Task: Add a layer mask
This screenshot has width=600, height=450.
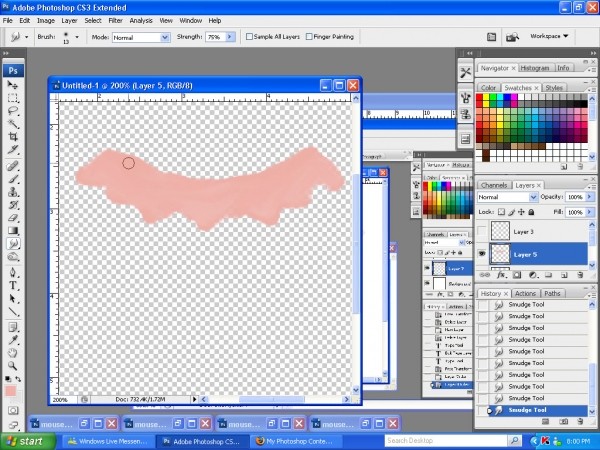Action: point(517,275)
